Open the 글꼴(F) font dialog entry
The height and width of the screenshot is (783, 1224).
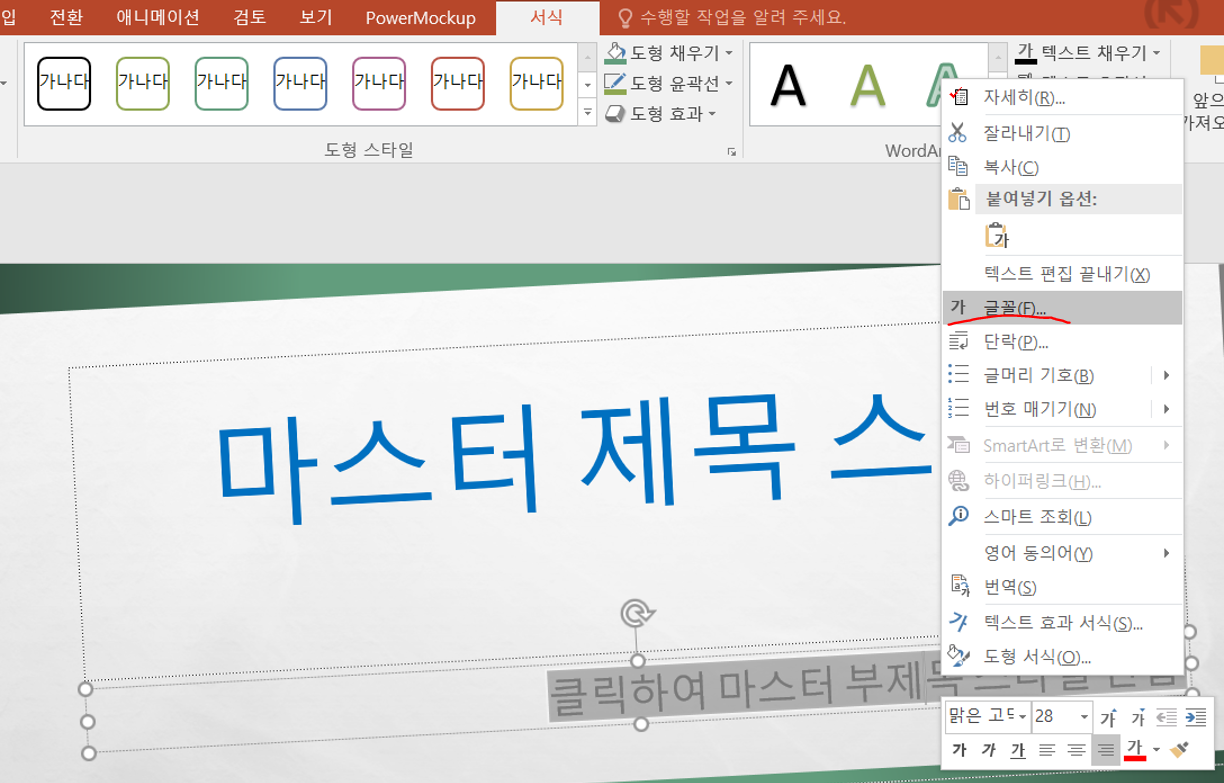click(x=1063, y=307)
